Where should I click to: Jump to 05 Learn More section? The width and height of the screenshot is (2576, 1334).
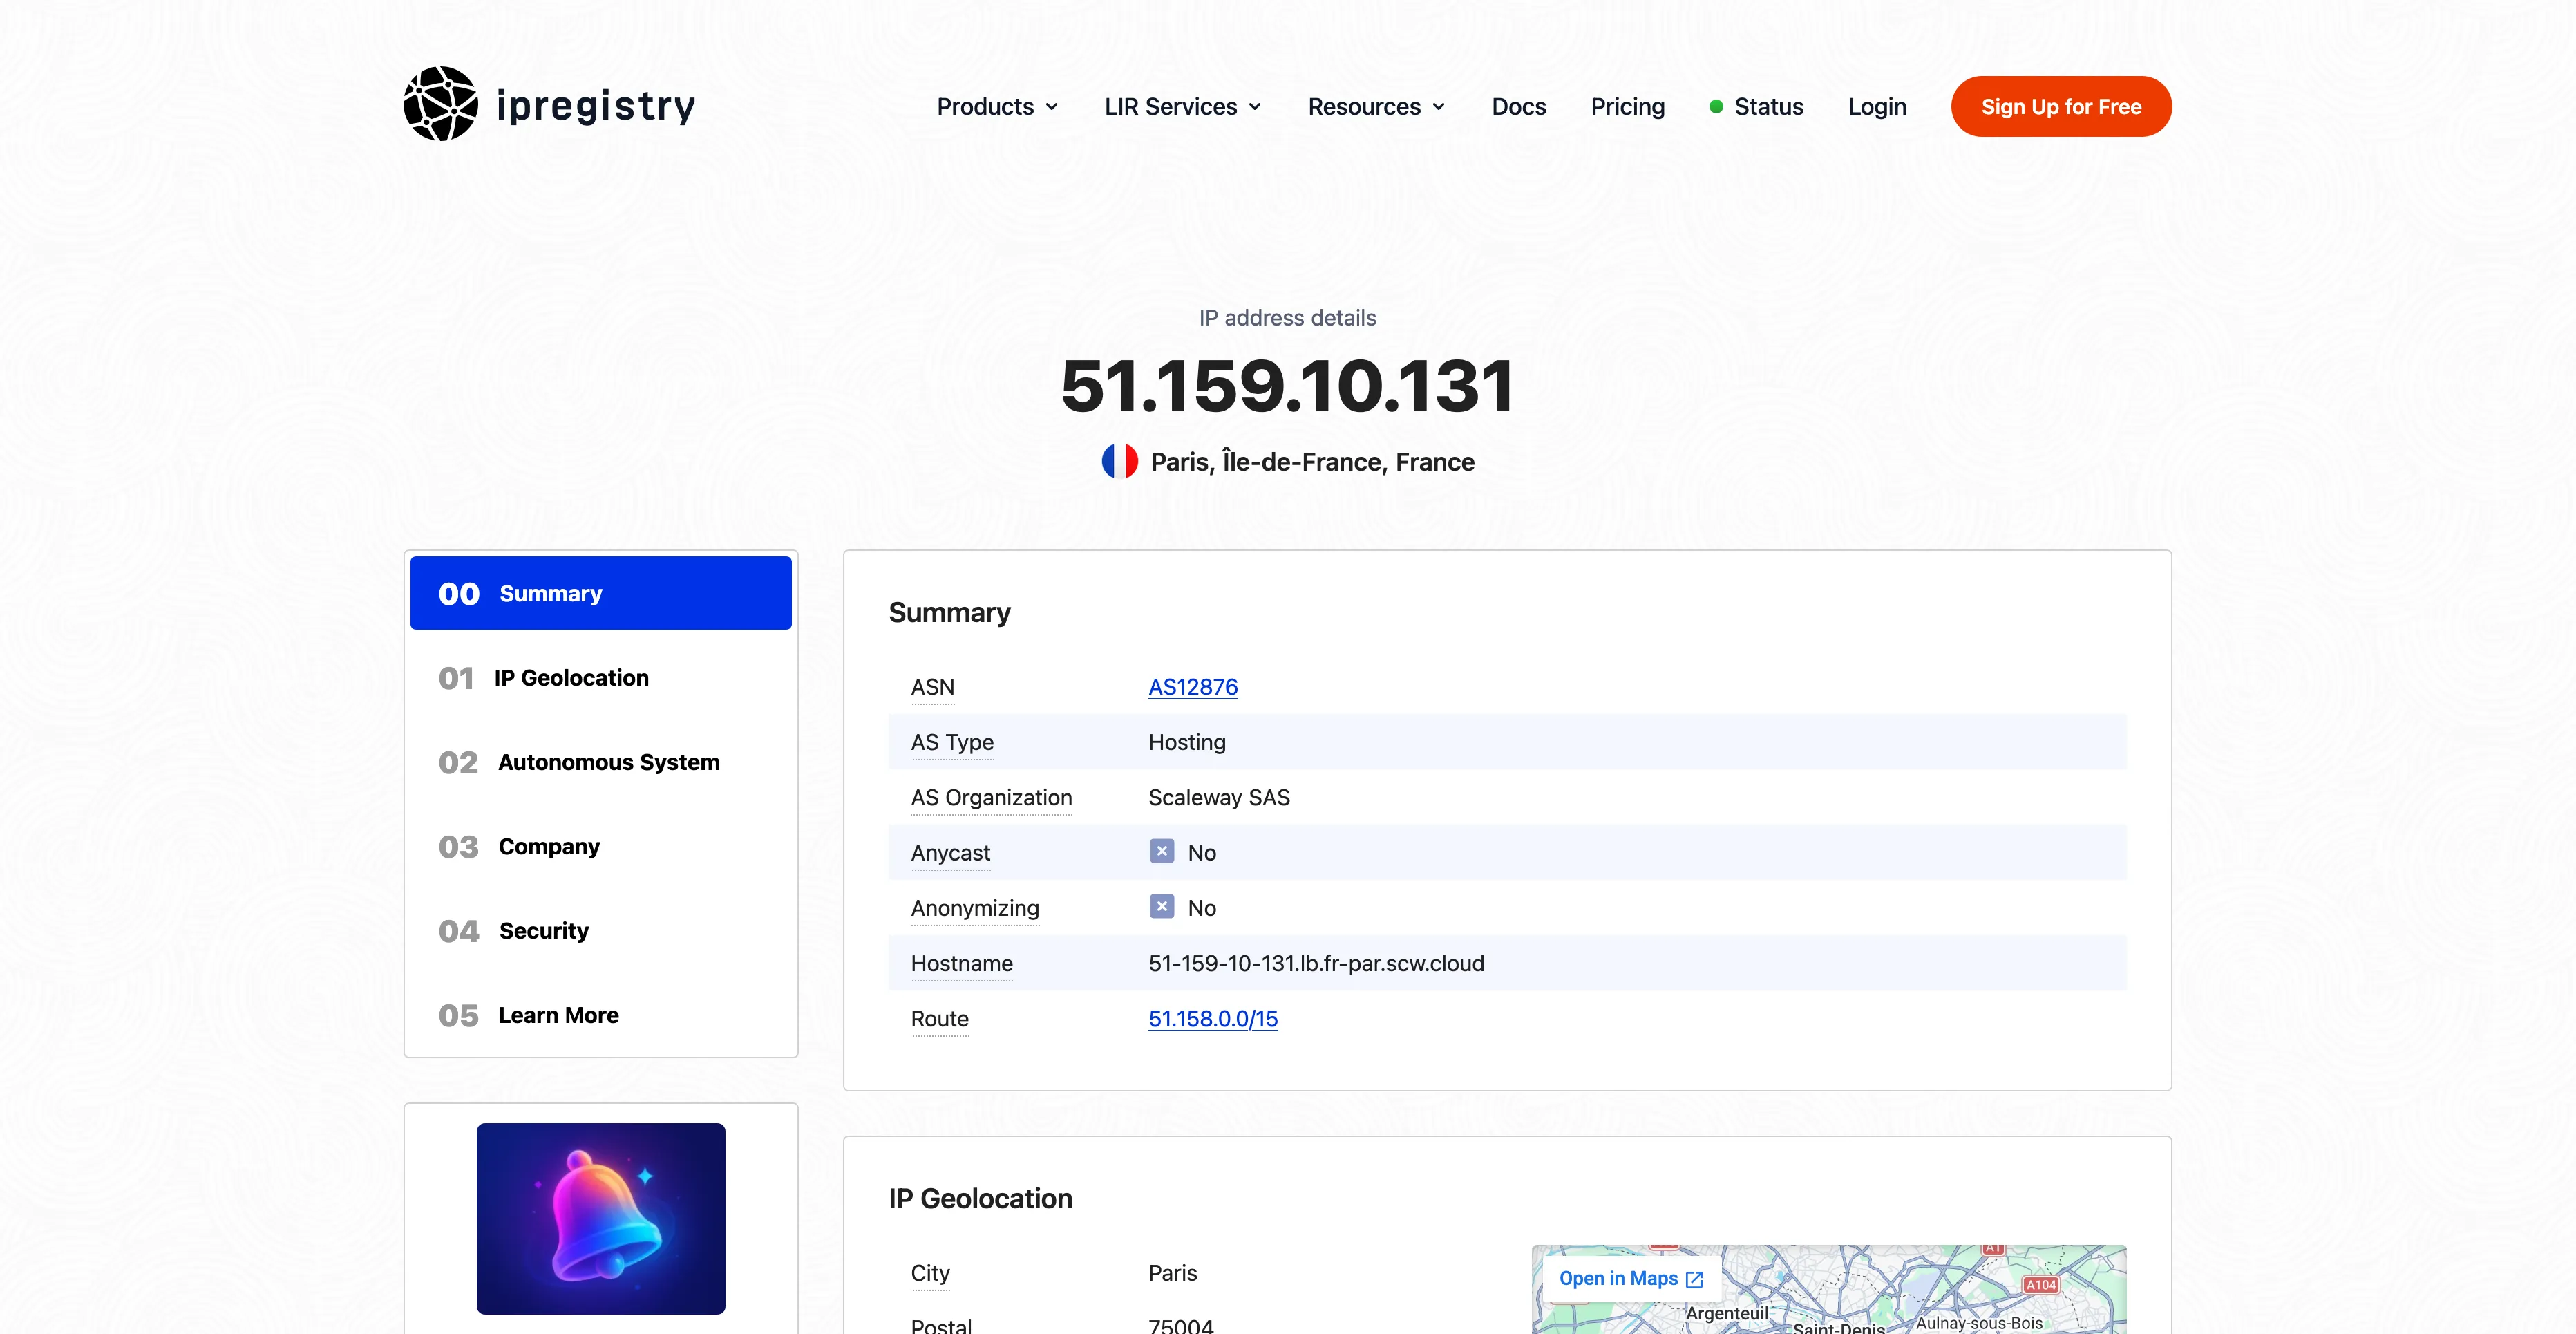(601, 1015)
